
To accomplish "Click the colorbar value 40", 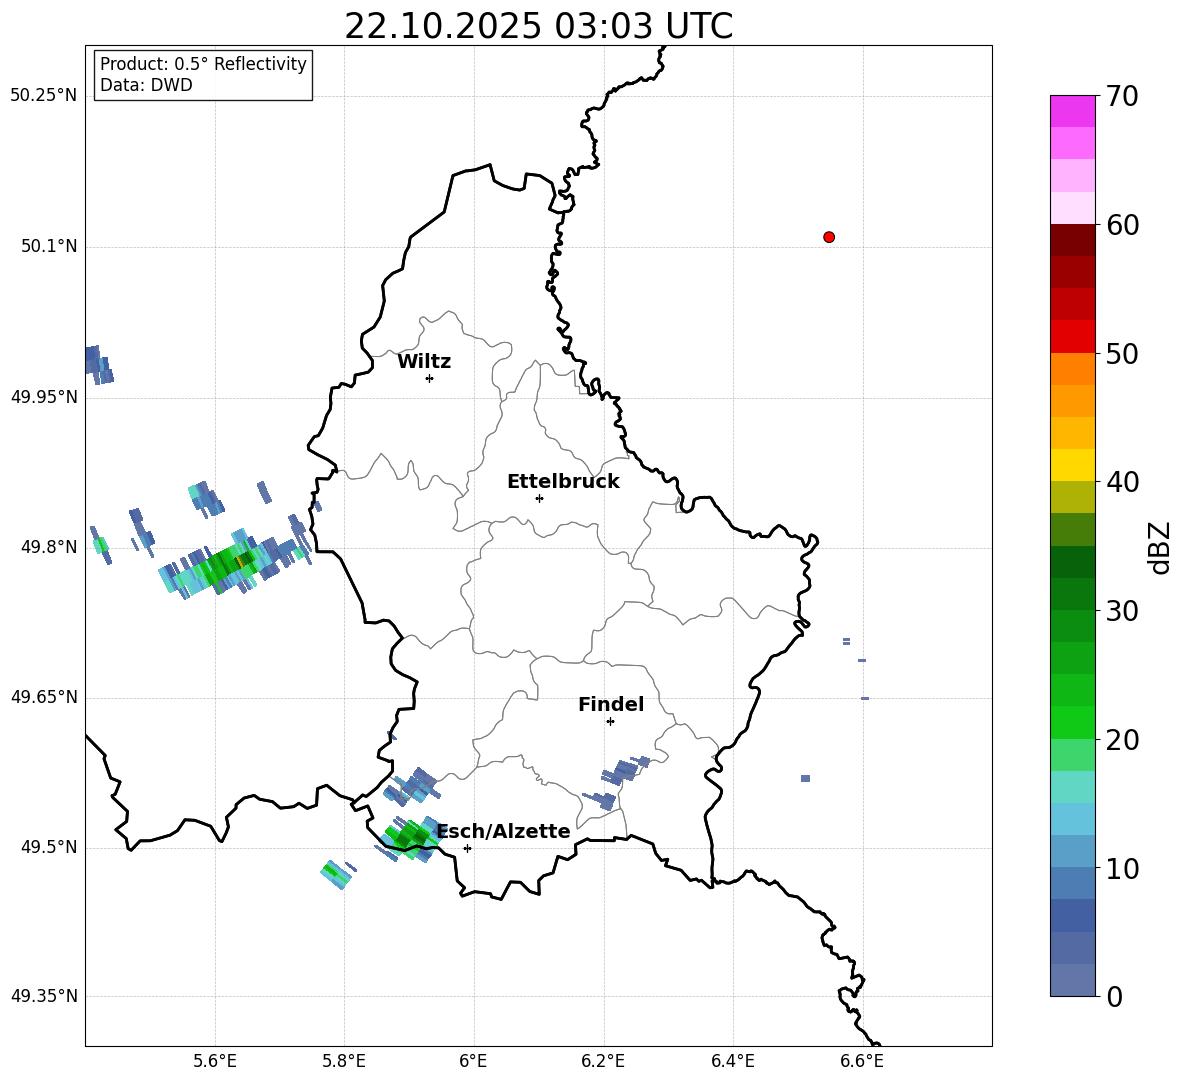I will [x=1122, y=482].
